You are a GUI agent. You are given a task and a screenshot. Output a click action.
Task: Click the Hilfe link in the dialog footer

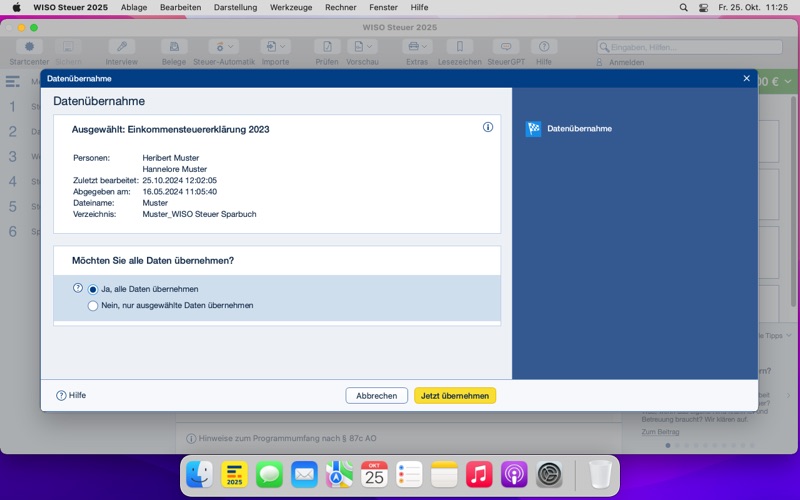point(71,395)
